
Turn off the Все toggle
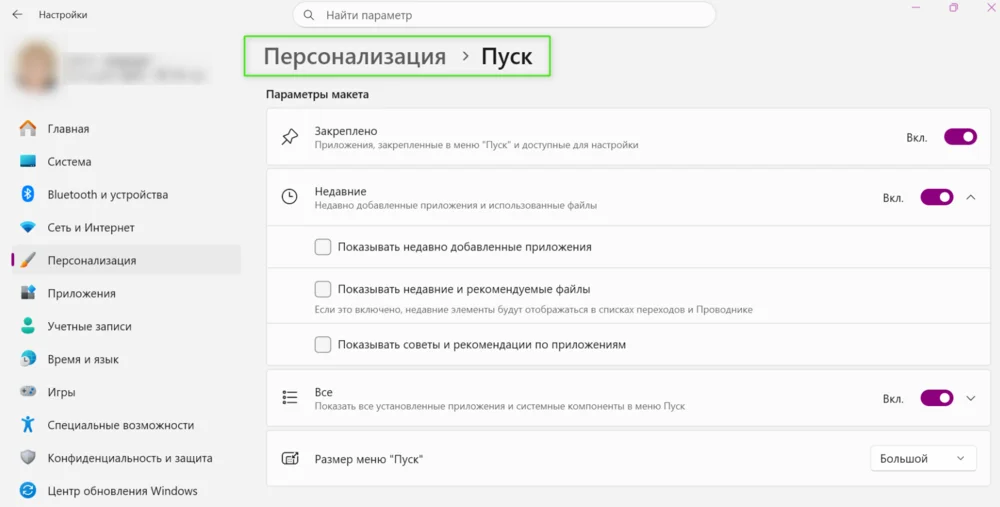[x=937, y=398]
